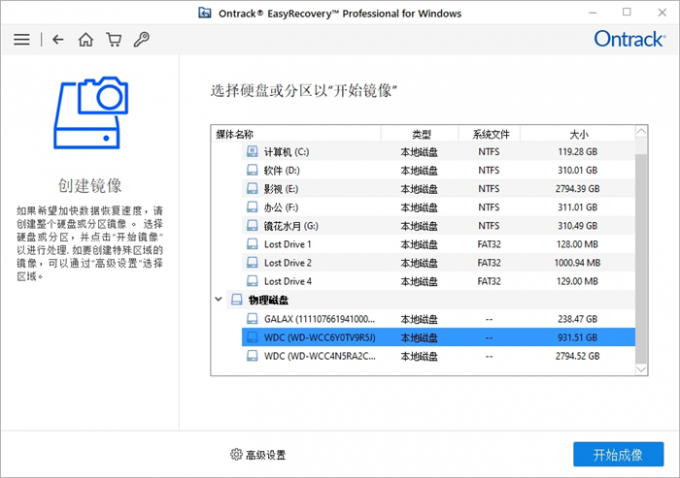Viewport: 680px width, 478px height.
Task: Open activation via the key icon
Action: click(141, 39)
